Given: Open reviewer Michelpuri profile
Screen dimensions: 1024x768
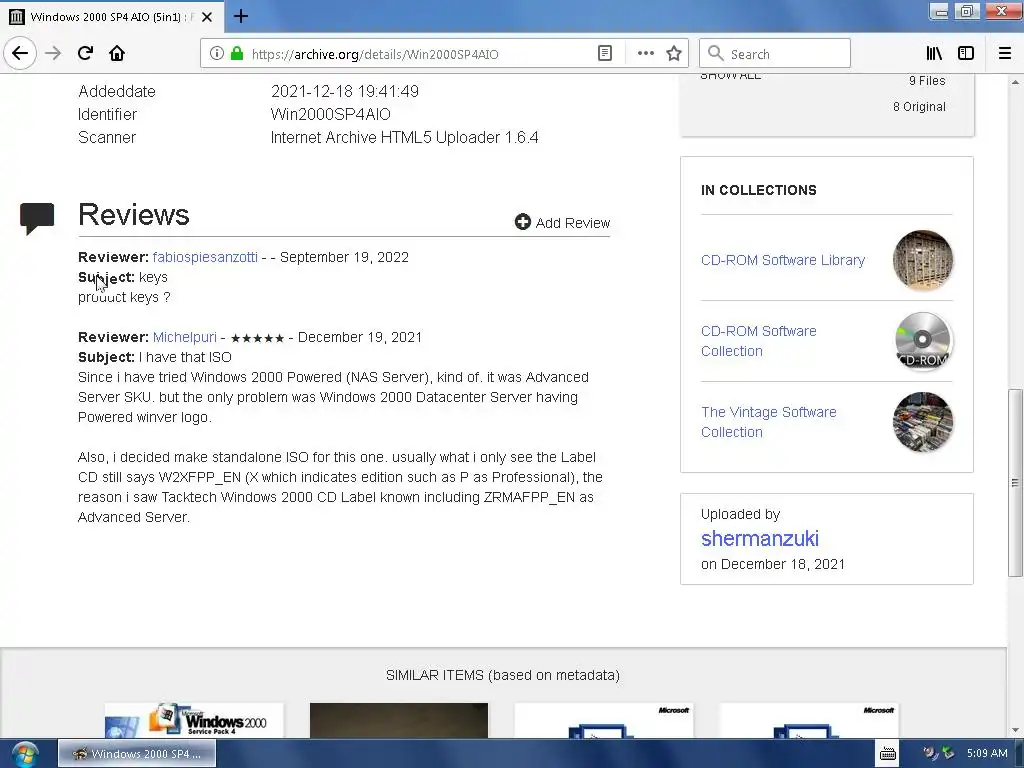Looking at the screenshot, I should [185, 337].
